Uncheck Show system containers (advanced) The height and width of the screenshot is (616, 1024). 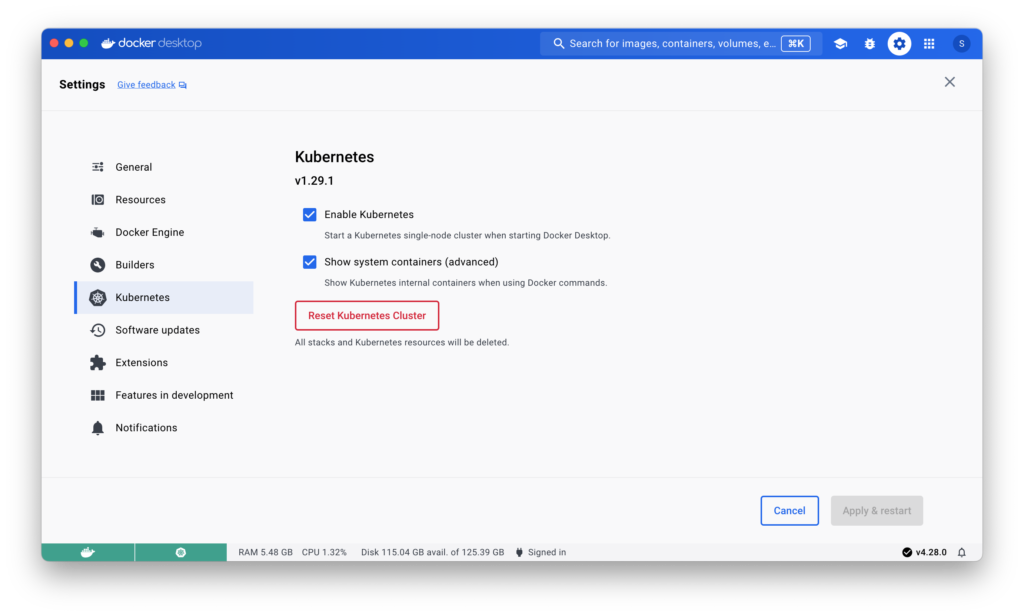(x=310, y=262)
